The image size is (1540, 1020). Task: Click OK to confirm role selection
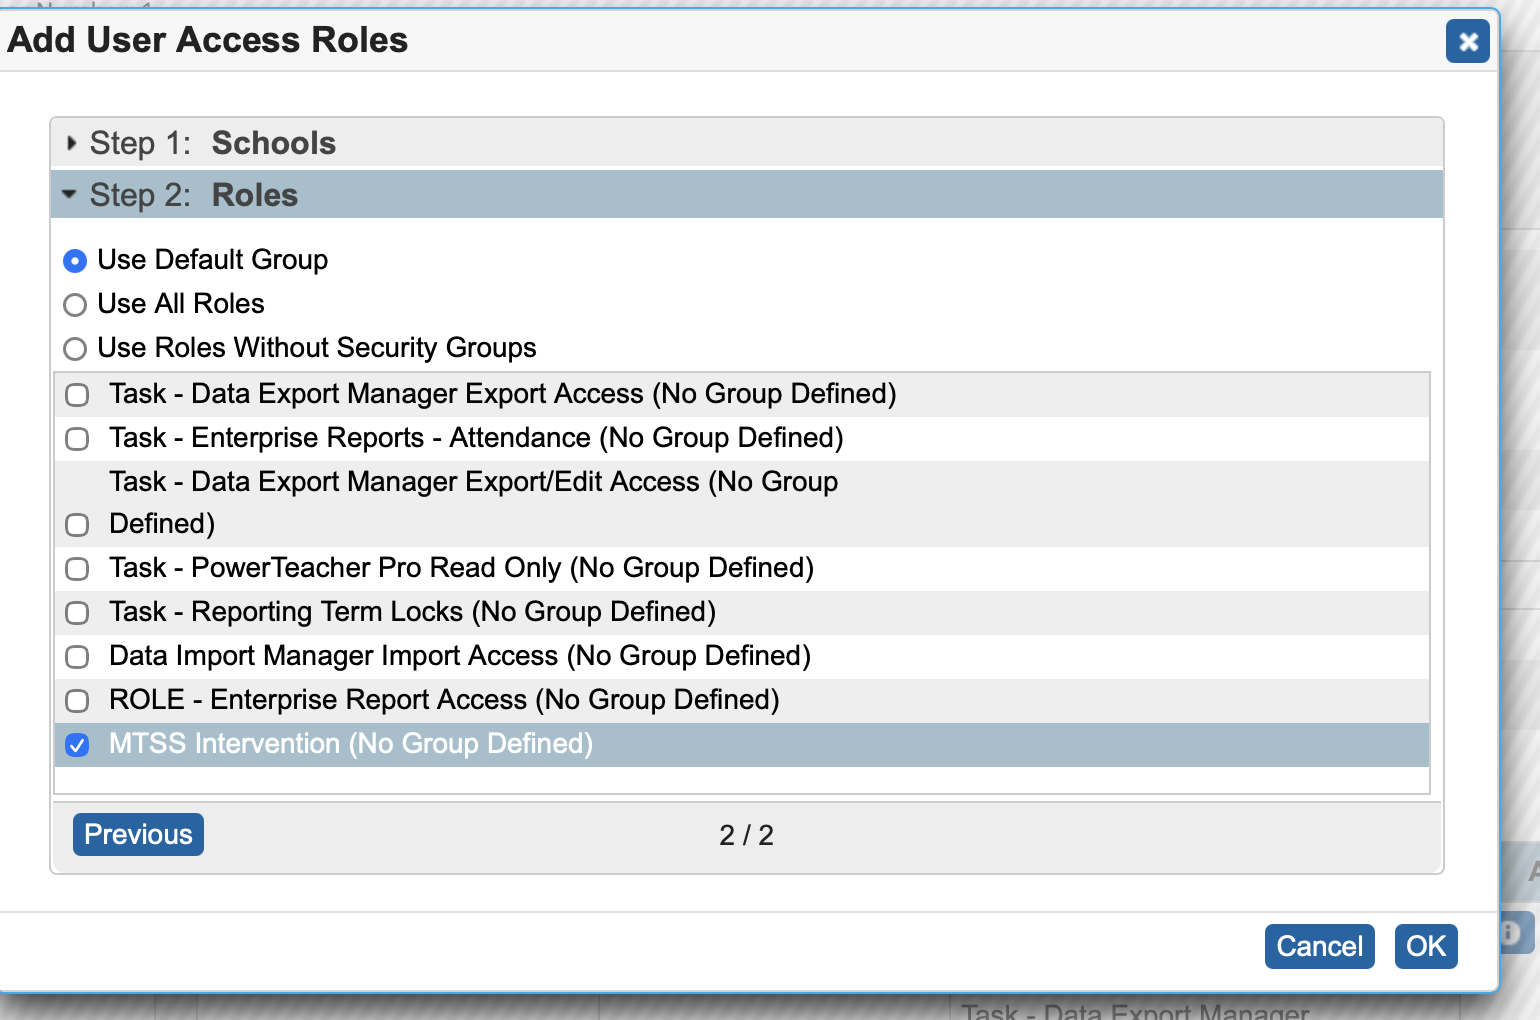1426,946
